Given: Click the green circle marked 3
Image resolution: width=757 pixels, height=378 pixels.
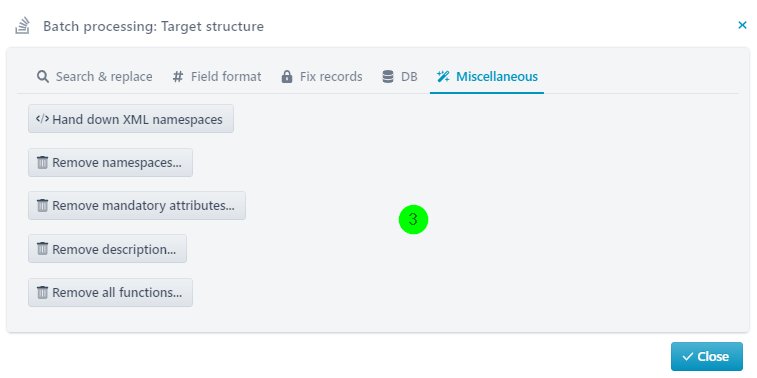Looking at the screenshot, I should [x=413, y=220].
